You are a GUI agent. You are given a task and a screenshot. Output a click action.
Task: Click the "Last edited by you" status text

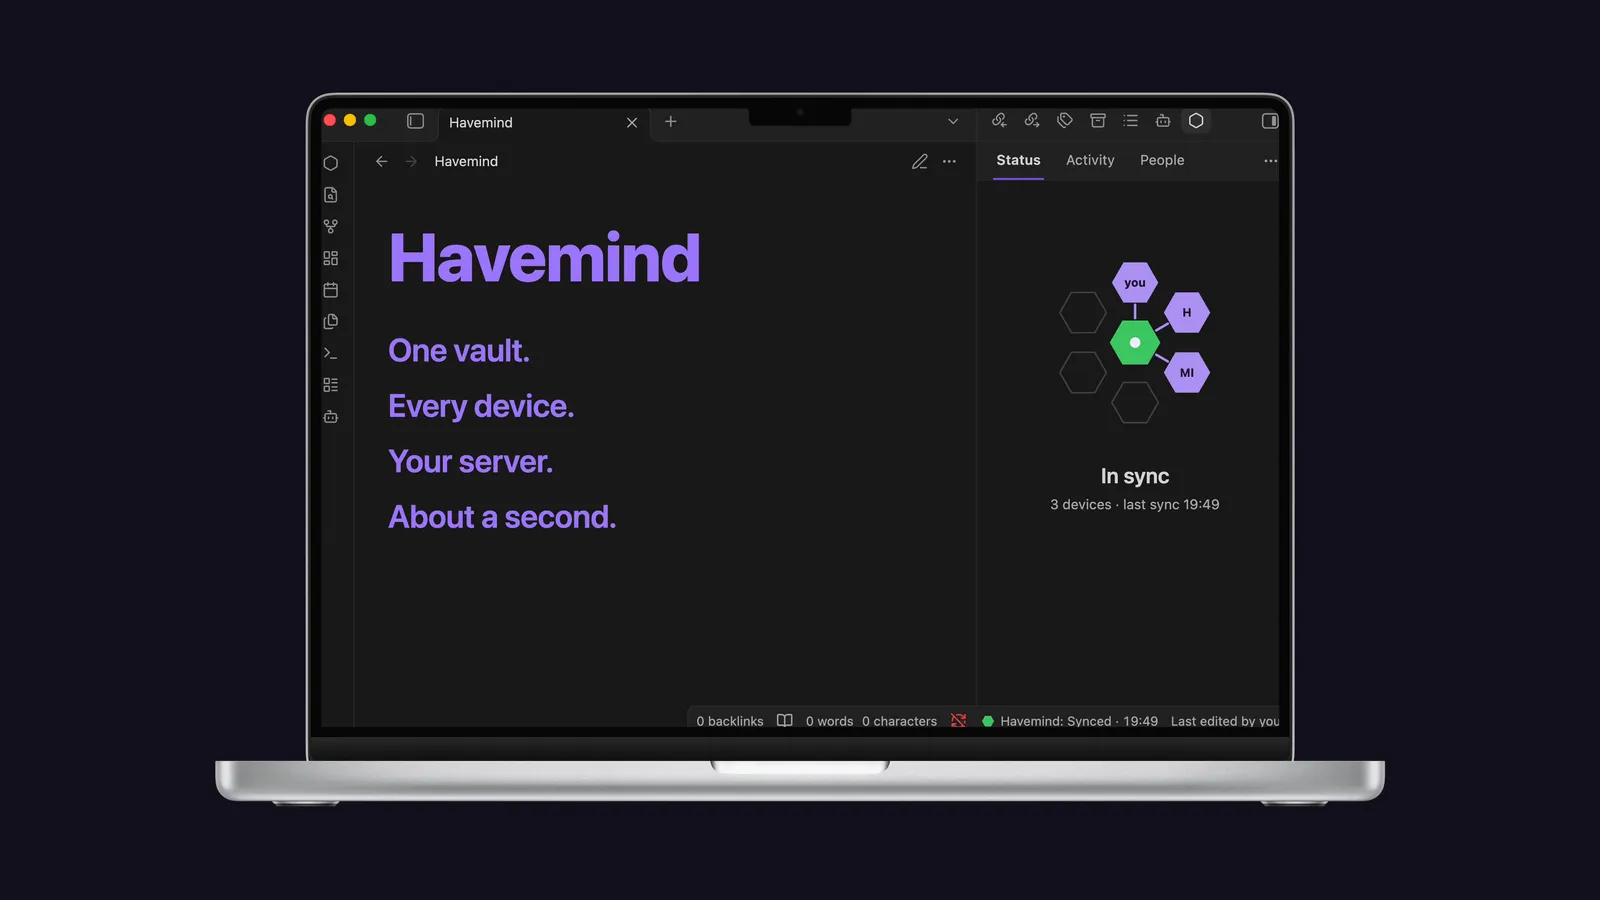click(1225, 721)
